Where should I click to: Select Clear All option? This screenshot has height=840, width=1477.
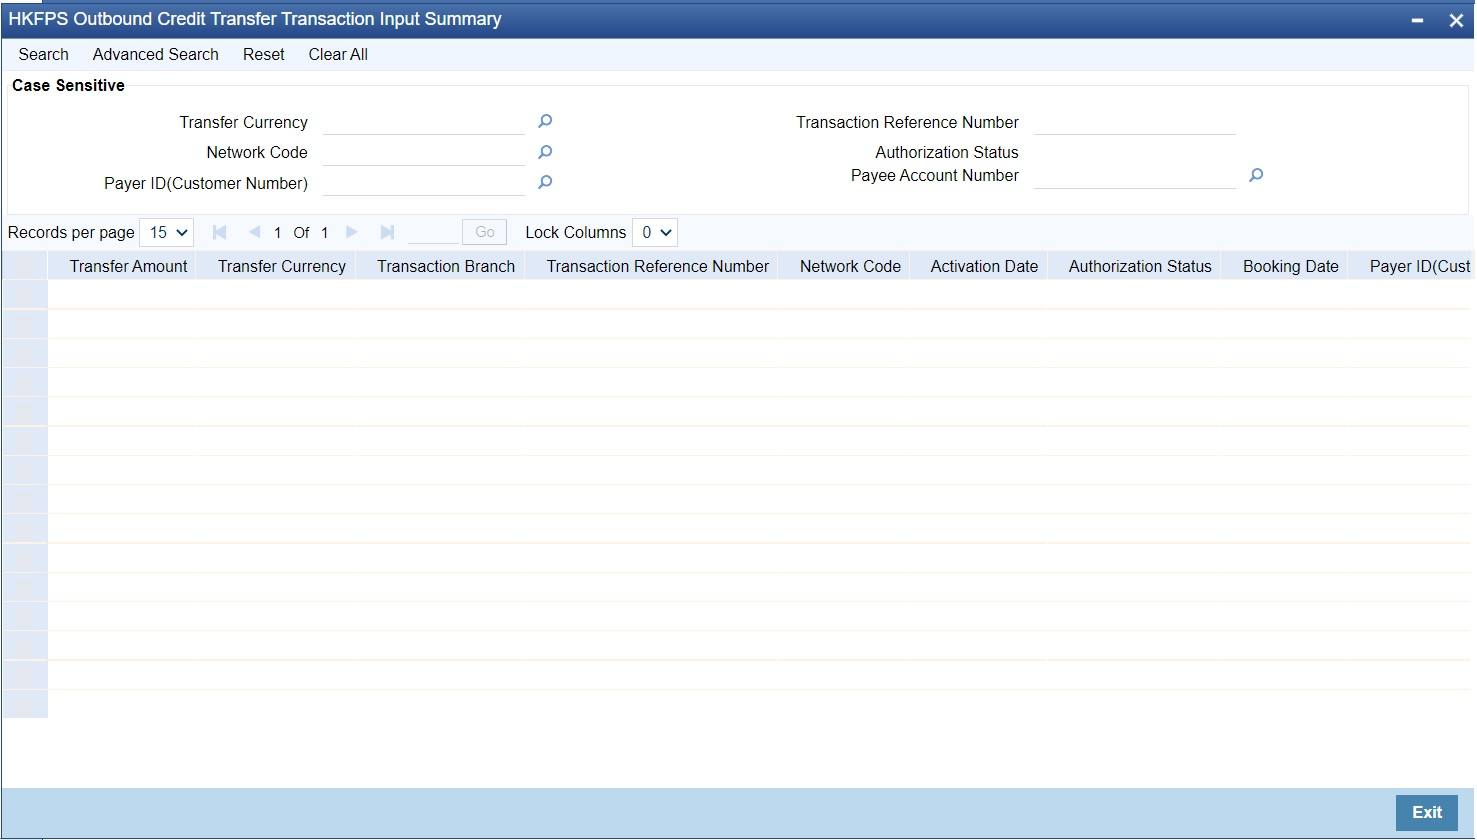click(338, 55)
